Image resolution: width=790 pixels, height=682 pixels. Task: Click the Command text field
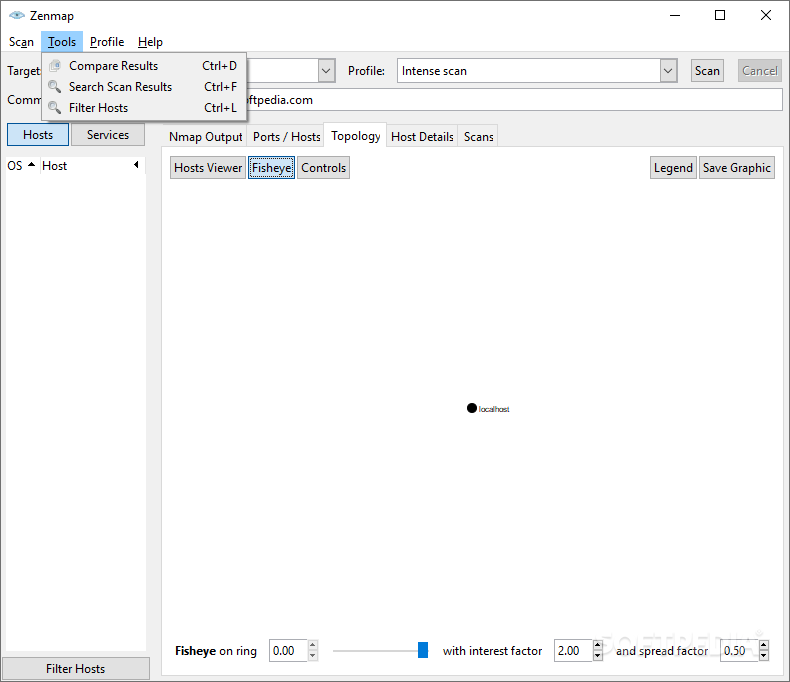pyautogui.click(x=514, y=100)
